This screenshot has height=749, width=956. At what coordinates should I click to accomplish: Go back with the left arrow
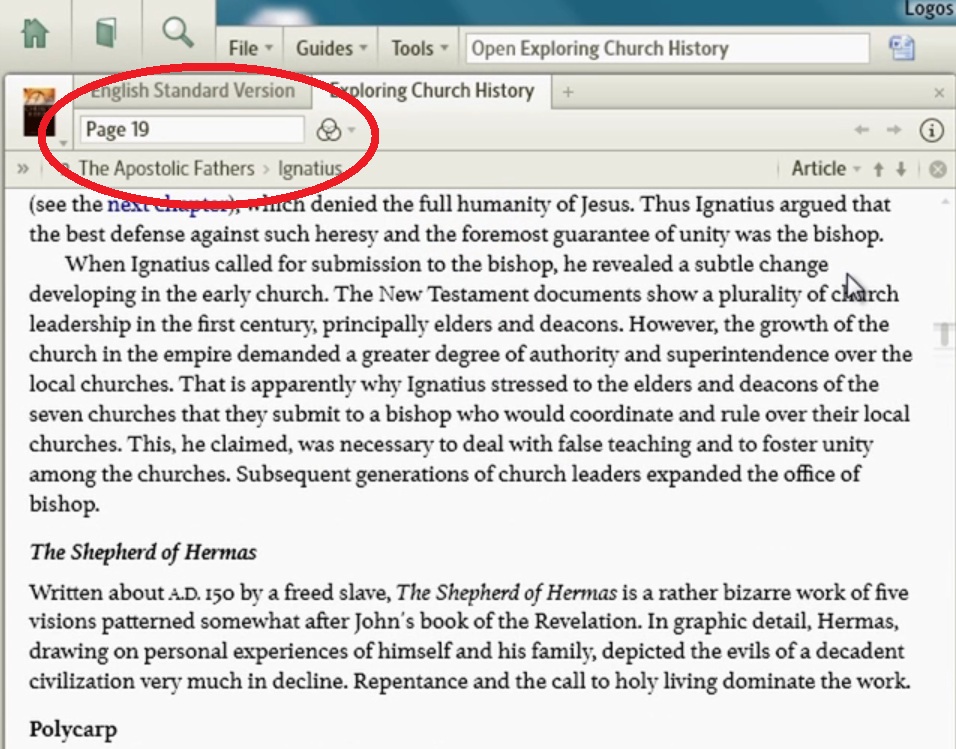coord(861,129)
